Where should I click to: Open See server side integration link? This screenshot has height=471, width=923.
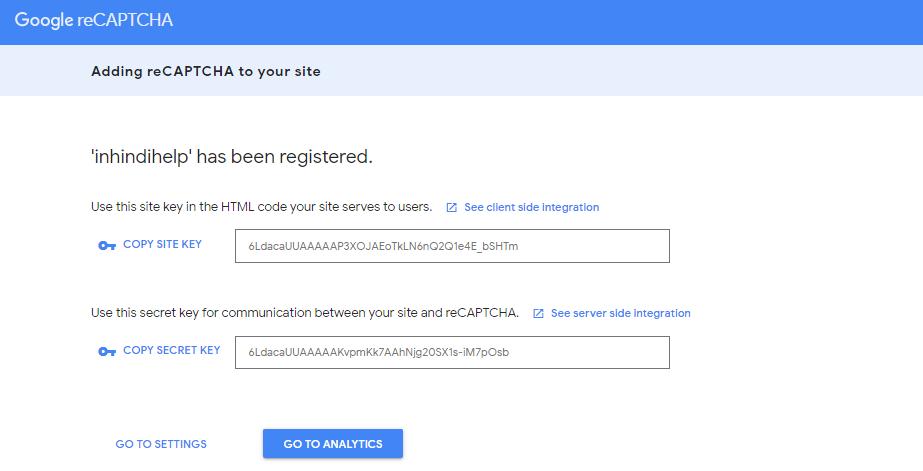620,313
